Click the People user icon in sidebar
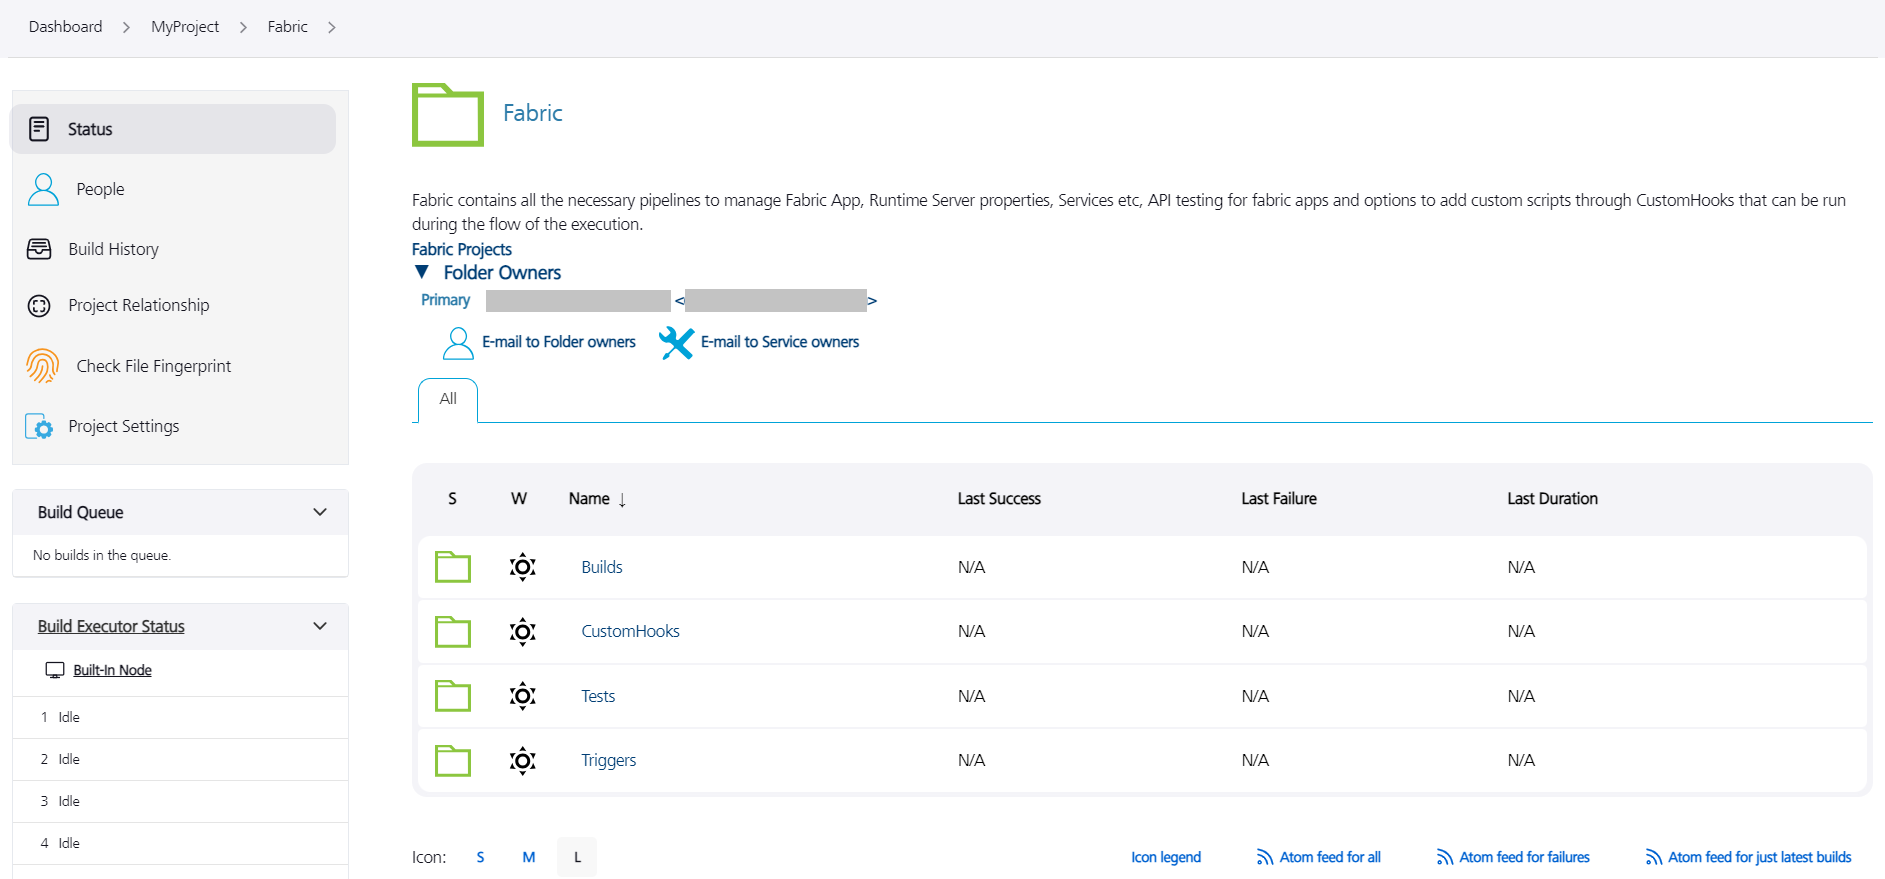 (43, 189)
